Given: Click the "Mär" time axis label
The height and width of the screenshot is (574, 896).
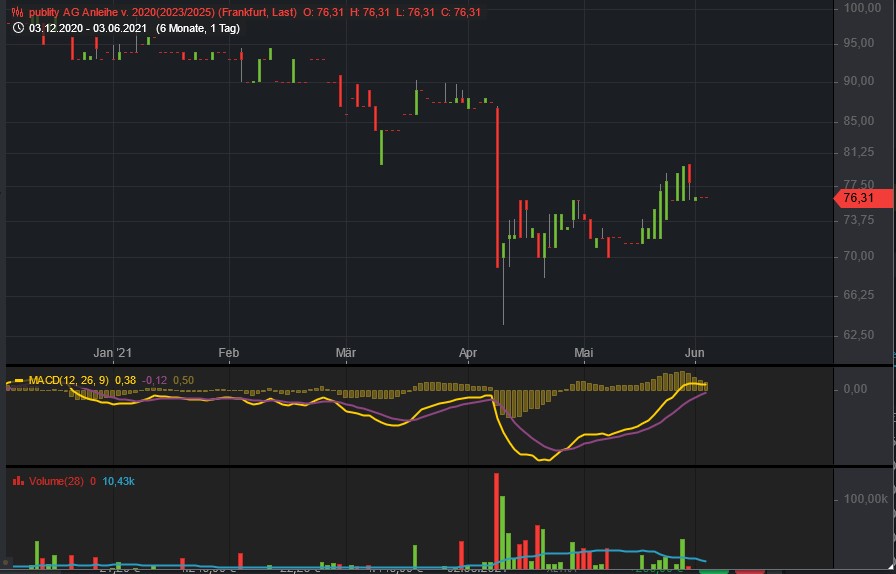Looking at the screenshot, I should click(346, 353).
